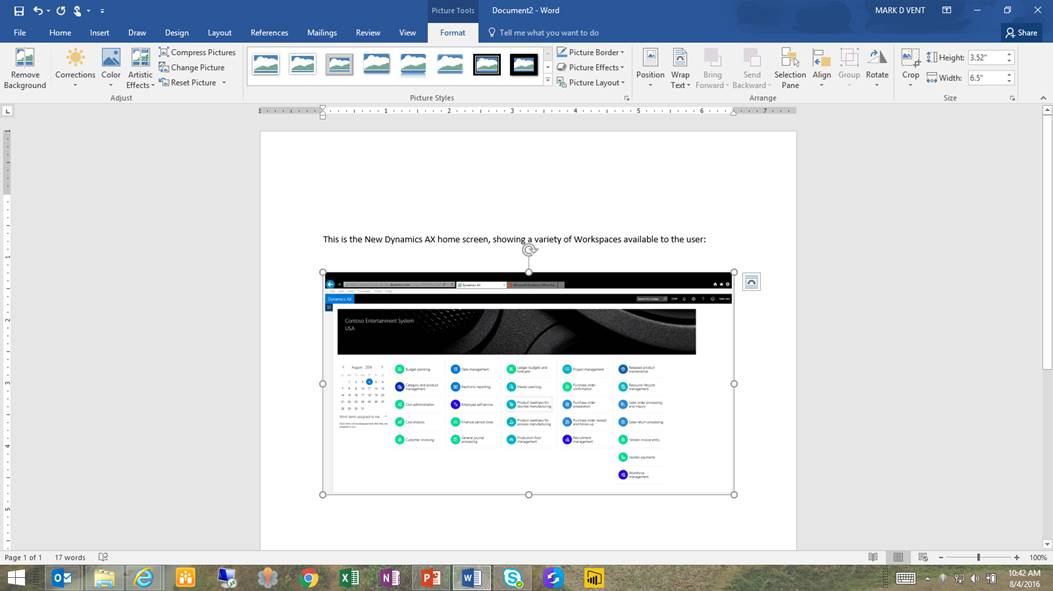This screenshot has height=591, width=1053.
Task: Open Excel from the Windows taskbar
Action: 350,577
